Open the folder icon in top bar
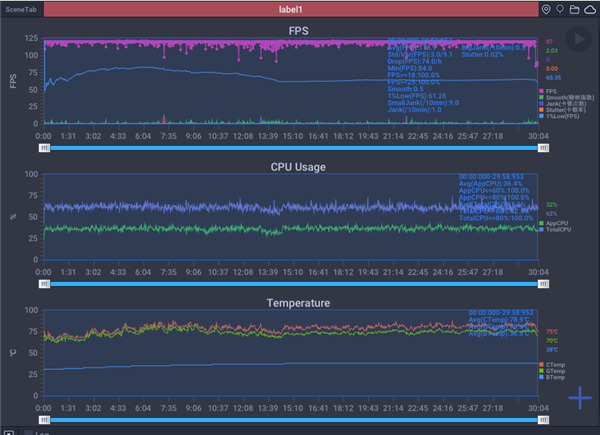Image resolution: width=600 pixels, height=435 pixels. click(x=574, y=9)
